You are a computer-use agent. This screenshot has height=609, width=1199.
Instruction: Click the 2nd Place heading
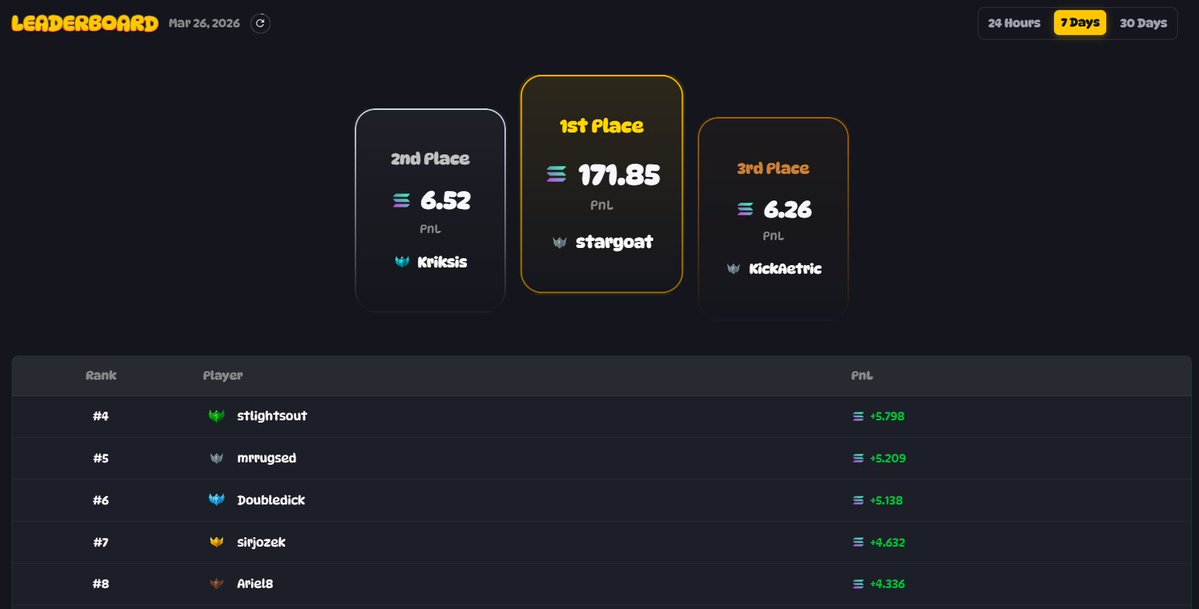click(431, 159)
